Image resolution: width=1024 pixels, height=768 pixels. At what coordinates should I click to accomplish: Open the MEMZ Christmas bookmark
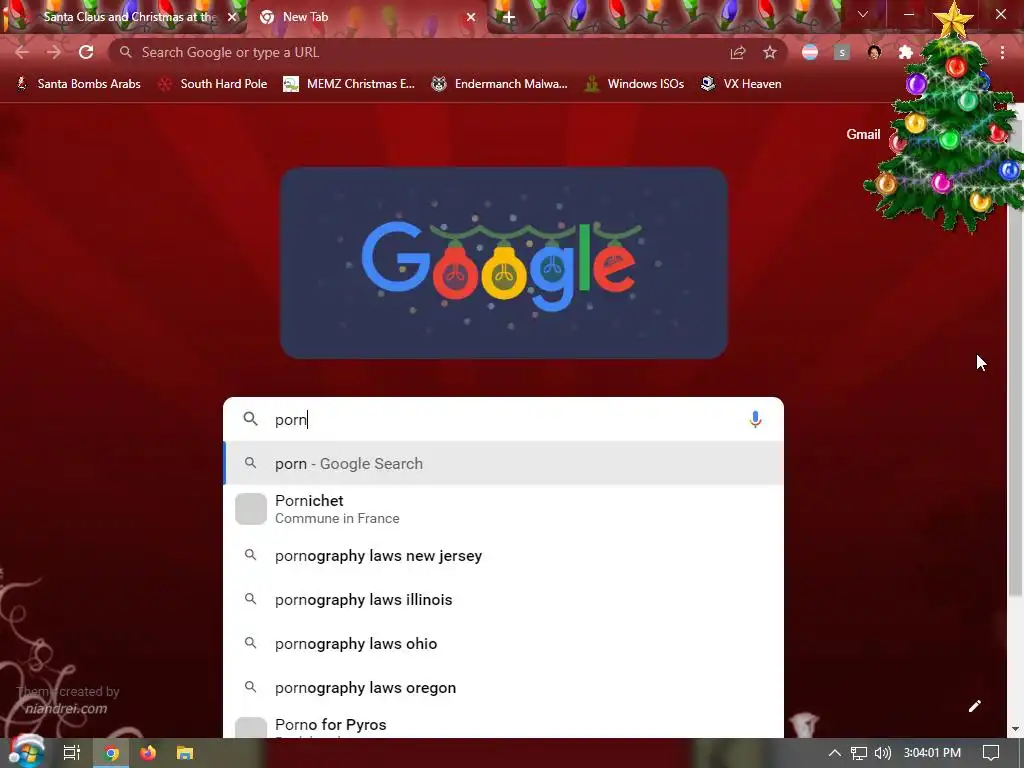(x=349, y=84)
